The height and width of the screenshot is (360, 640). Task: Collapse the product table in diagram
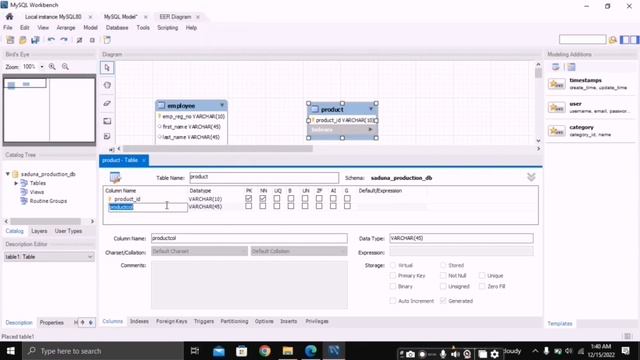pyautogui.click(x=371, y=109)
